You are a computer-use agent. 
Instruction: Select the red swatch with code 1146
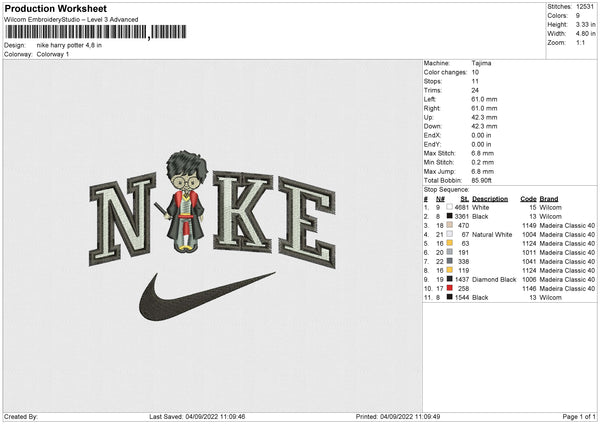[450, 288]
